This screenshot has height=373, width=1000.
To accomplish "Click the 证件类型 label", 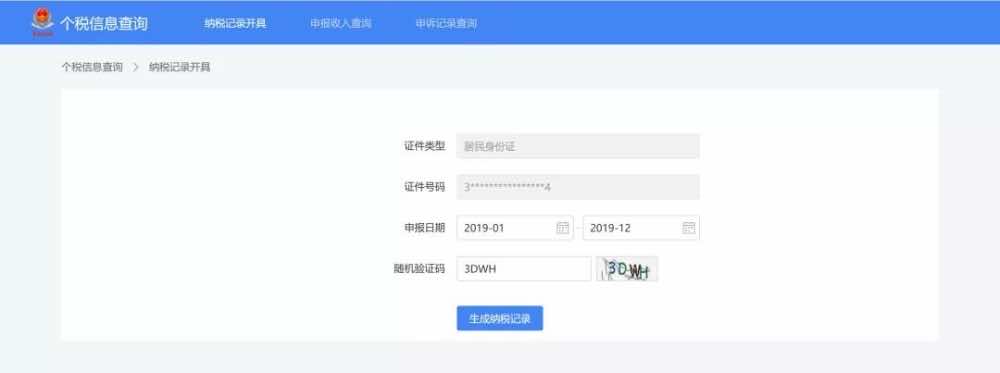I will (425, 146).
